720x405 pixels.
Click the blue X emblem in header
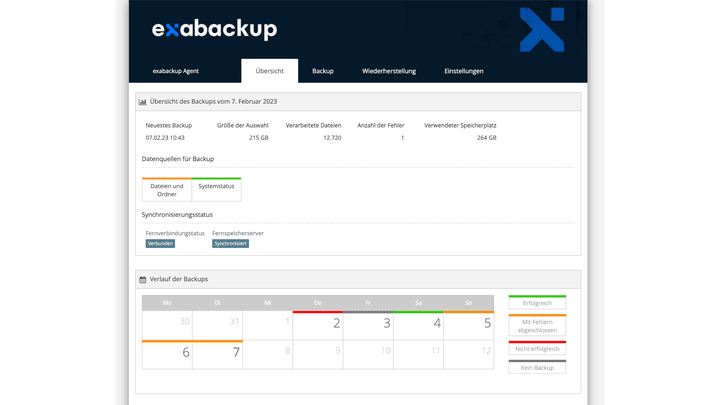pos(542,29)
